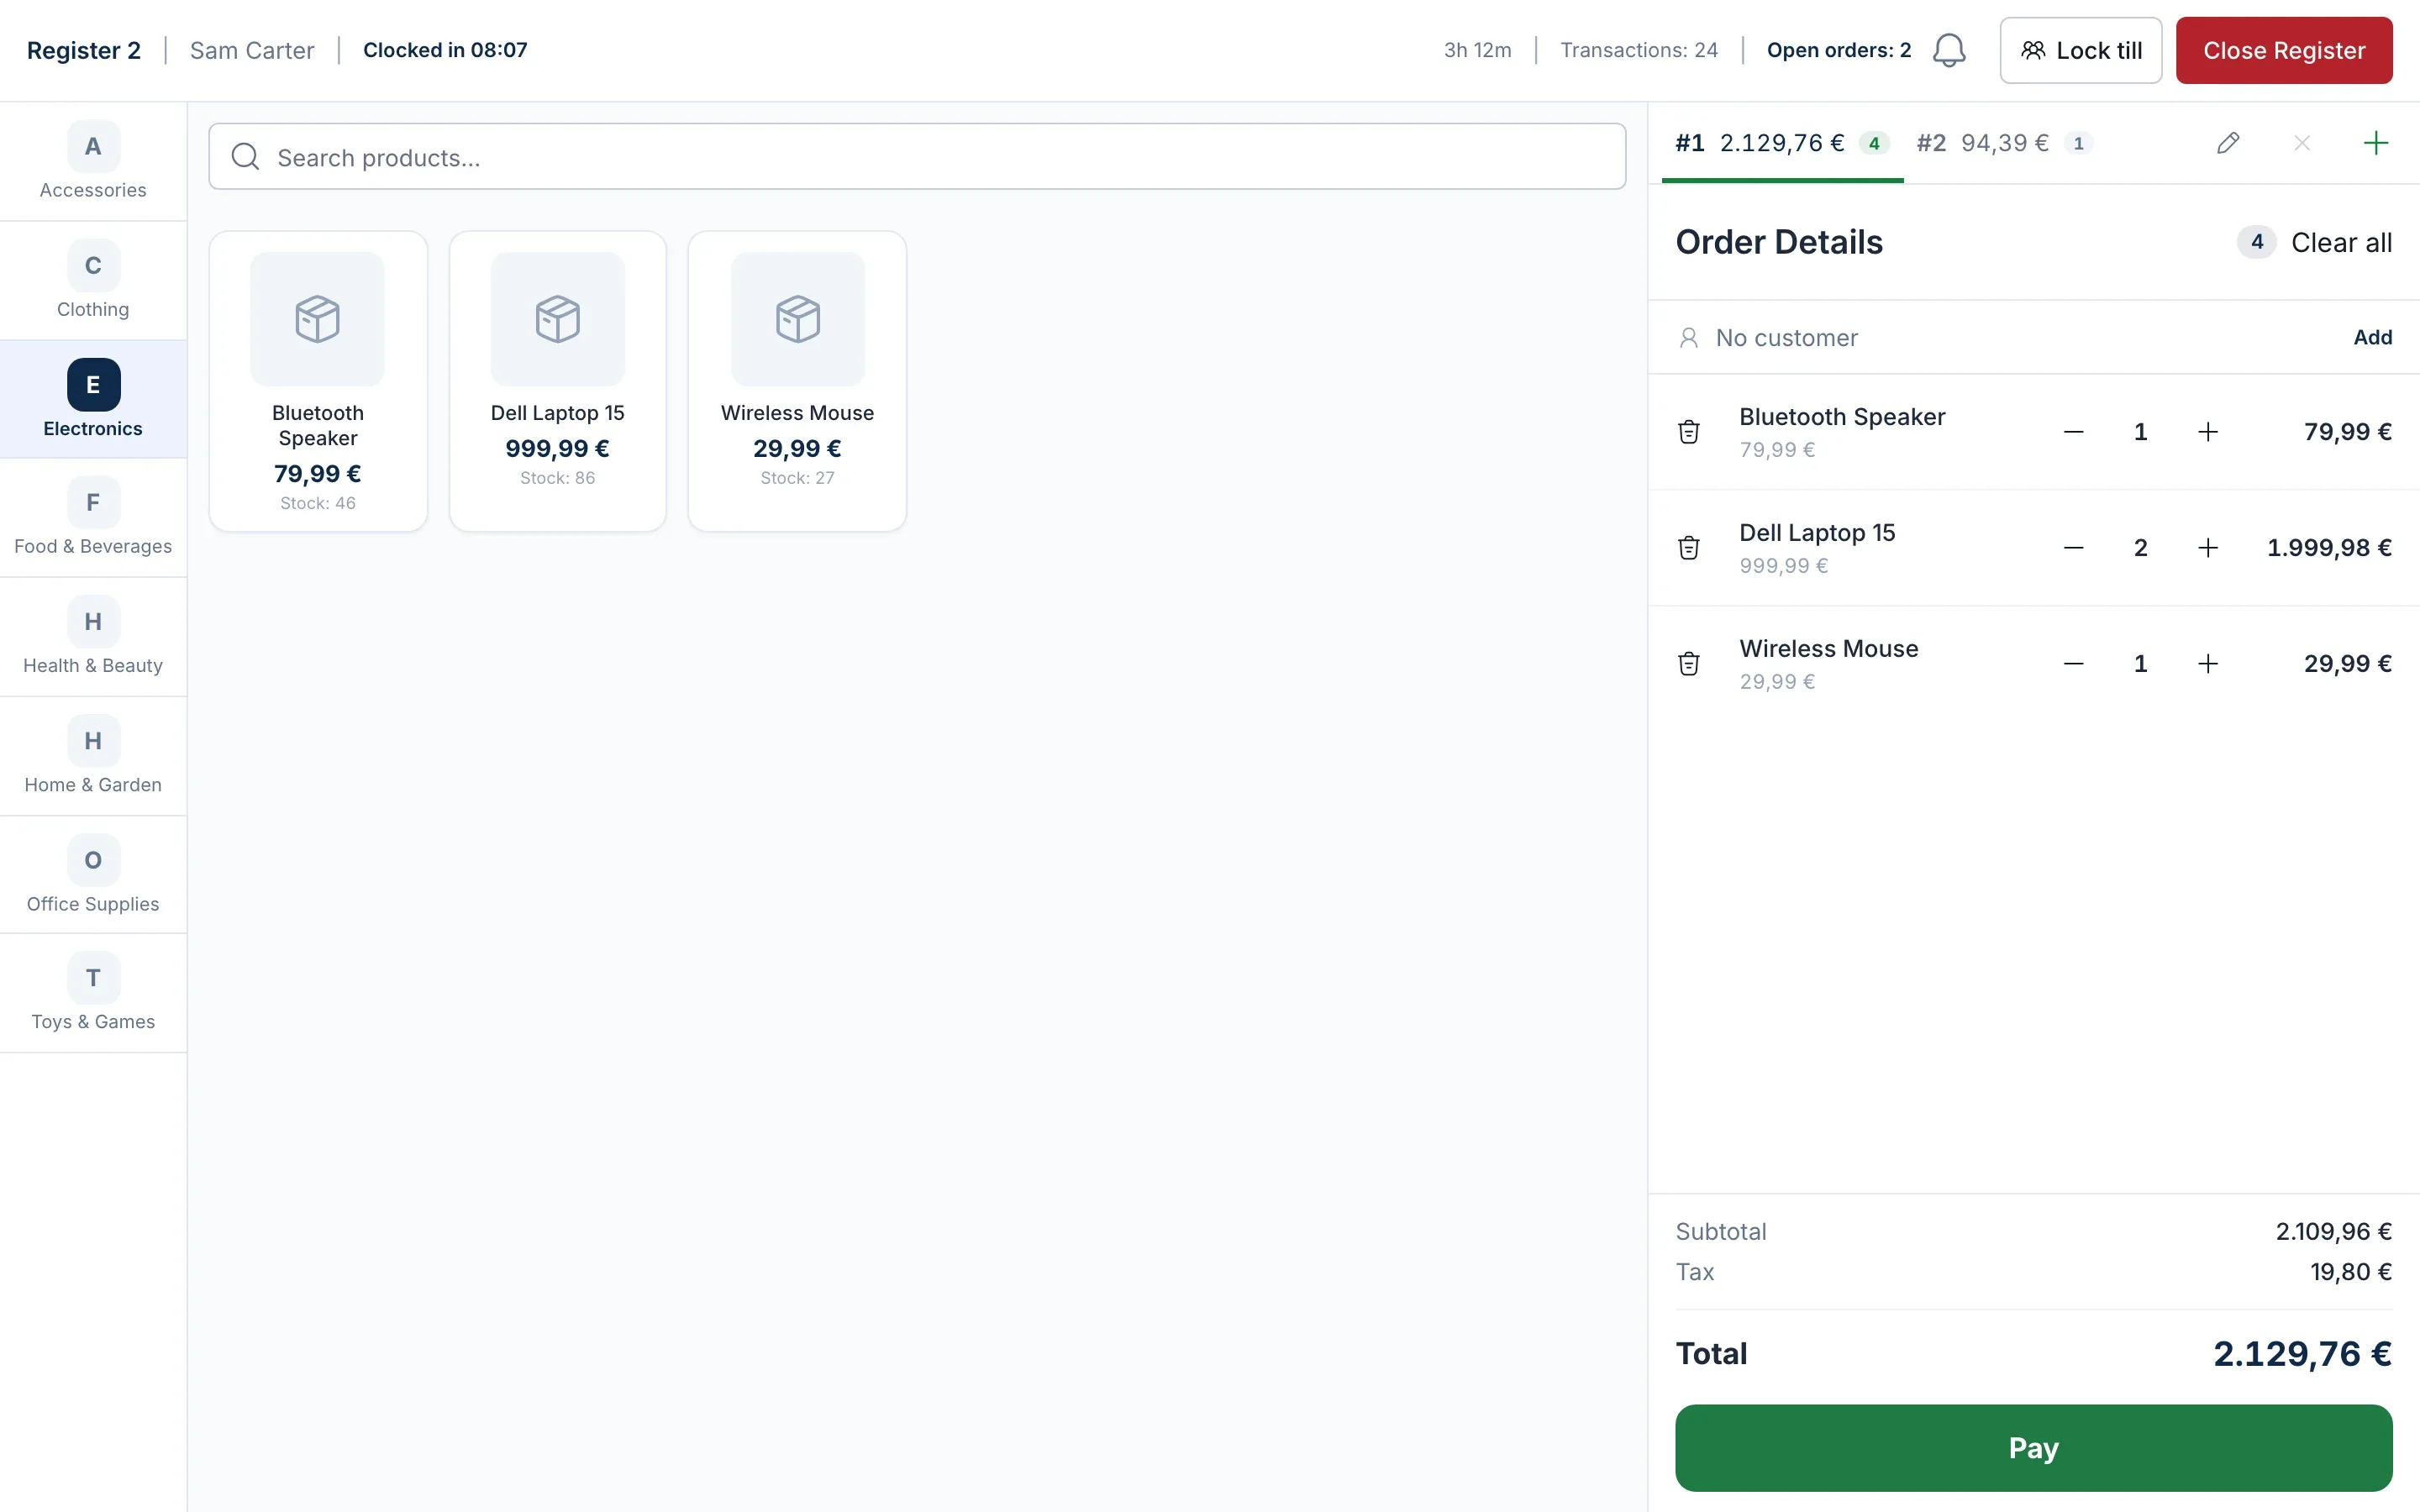Open the notifications bell
The image size is (2420, 1512).
pos(1948,50)
